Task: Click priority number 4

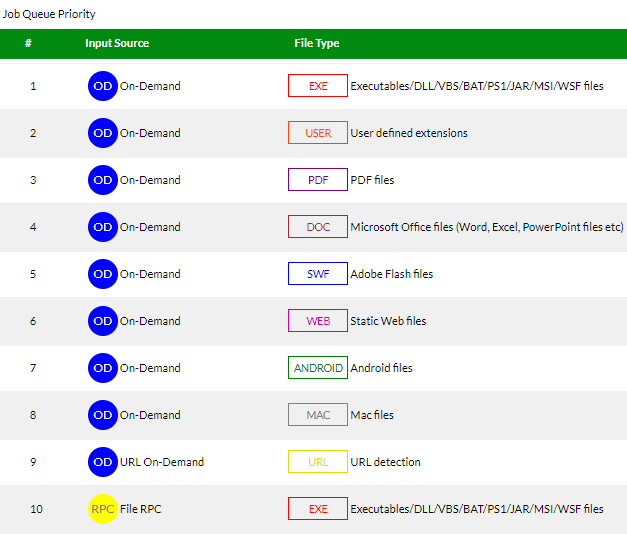Action: (x=33, y=227)
